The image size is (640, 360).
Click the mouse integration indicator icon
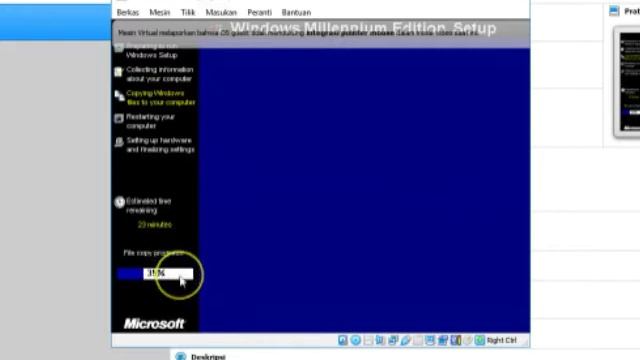click(468, 340)
